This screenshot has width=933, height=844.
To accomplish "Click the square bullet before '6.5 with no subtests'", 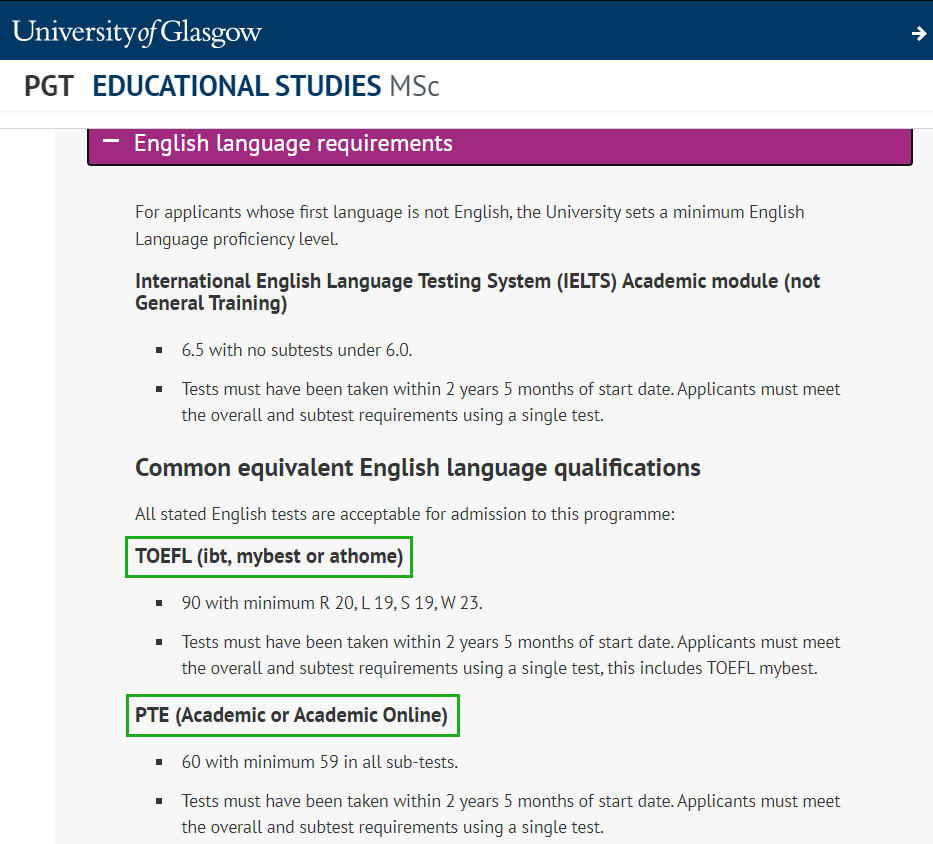I will [x=159, y=351].
